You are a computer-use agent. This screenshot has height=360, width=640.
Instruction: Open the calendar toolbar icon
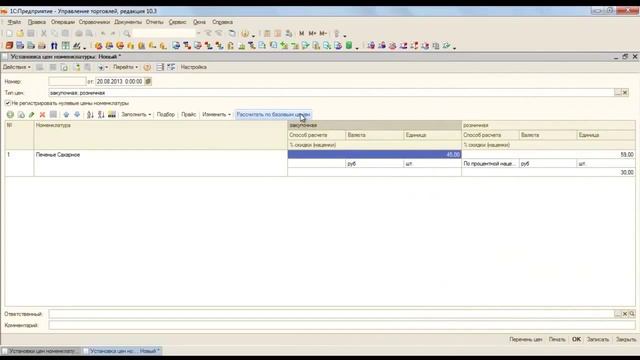click(278, 33)
